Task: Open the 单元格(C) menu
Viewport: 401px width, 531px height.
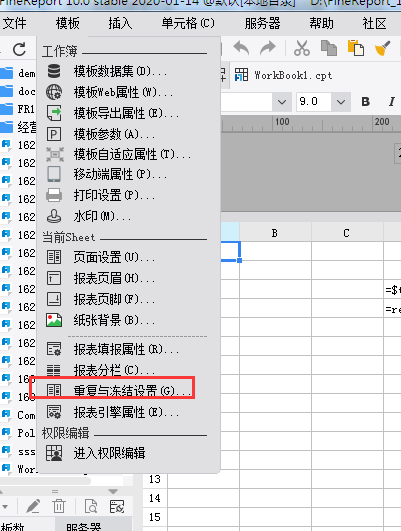Action: (x=188, y=24)
